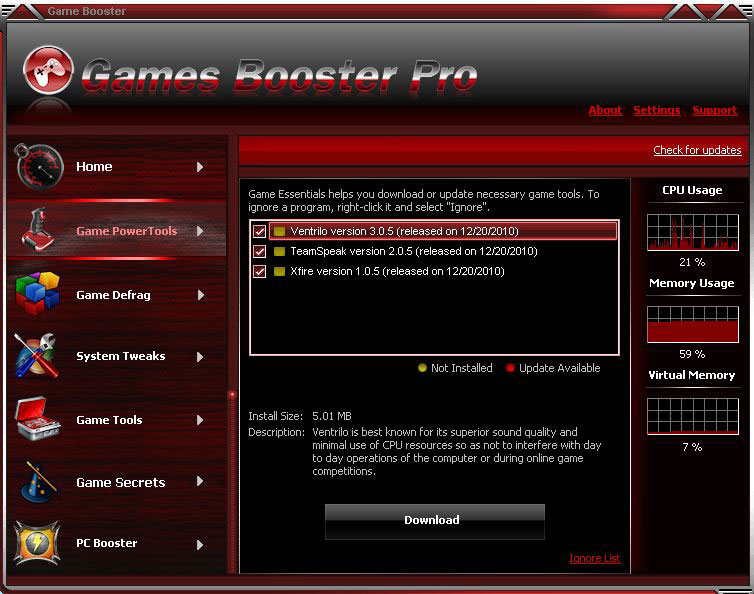Expand the Game PowerTools arrow
Image resolution: width=754 pixels, height=594 pixels.
point(200,231)
